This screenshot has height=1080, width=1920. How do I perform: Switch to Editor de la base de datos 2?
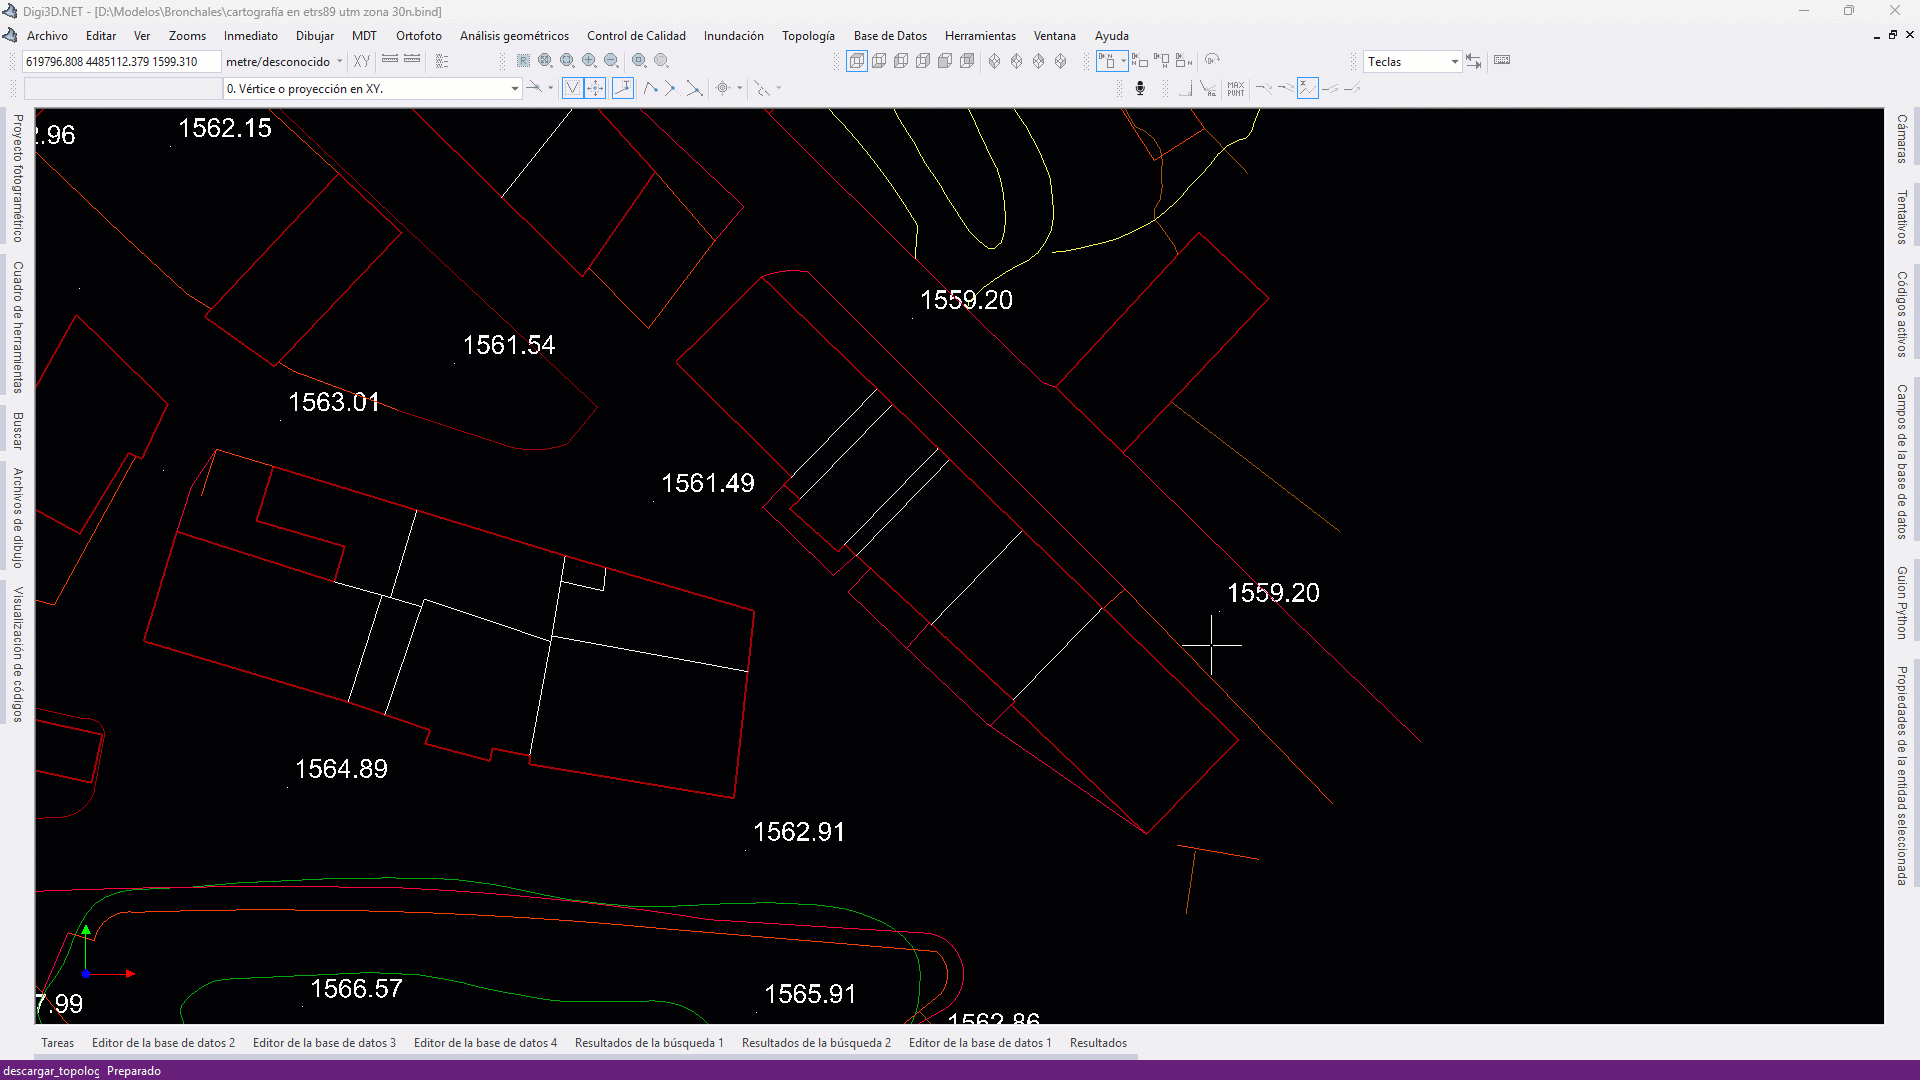[163, 1043]
